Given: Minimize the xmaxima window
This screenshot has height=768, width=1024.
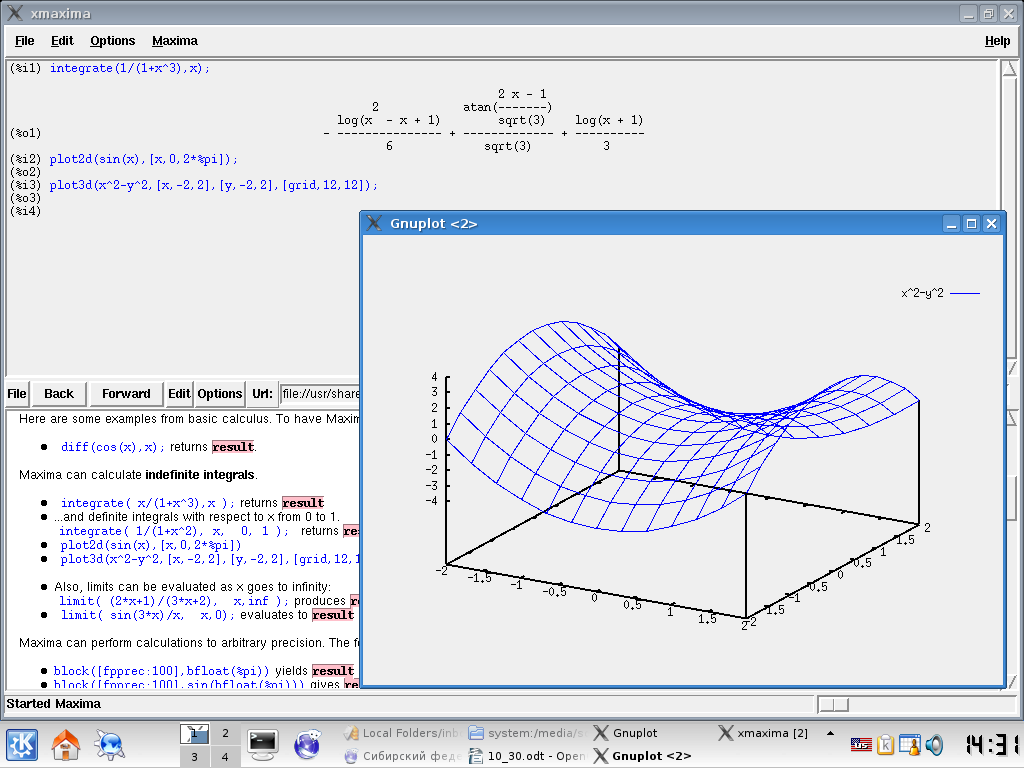Looking at the screenshot, I should (x=968, y=14).
